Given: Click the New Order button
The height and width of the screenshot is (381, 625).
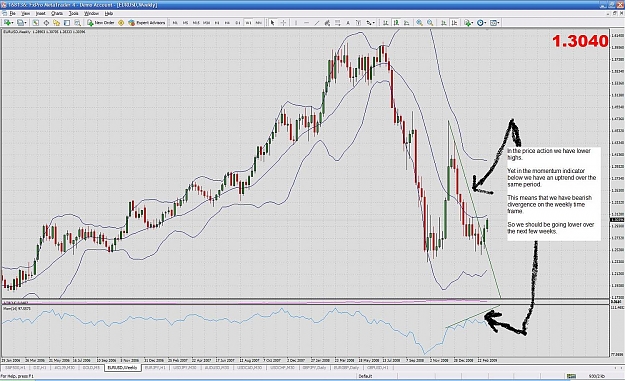Looking at the screenshot, I should [x=101, y=23].
